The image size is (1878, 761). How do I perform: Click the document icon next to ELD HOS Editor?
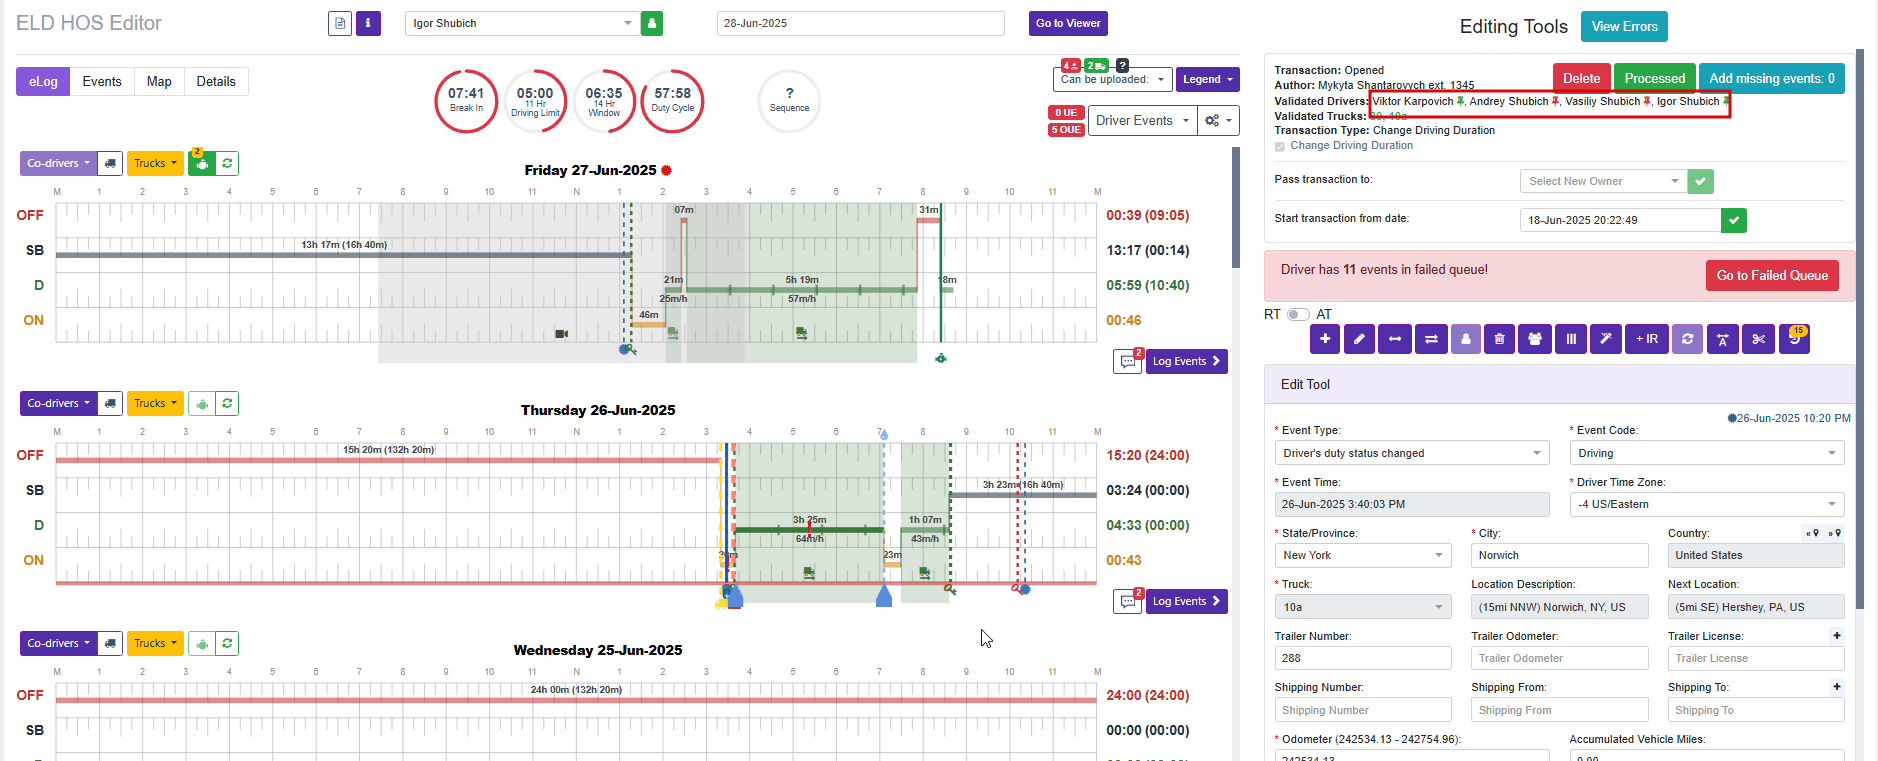340,23
